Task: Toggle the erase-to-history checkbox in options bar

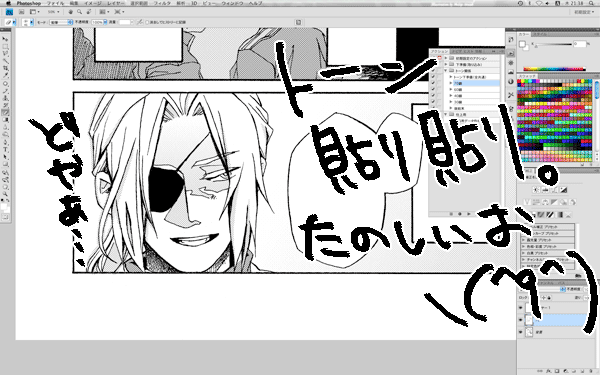Action: 147,22
